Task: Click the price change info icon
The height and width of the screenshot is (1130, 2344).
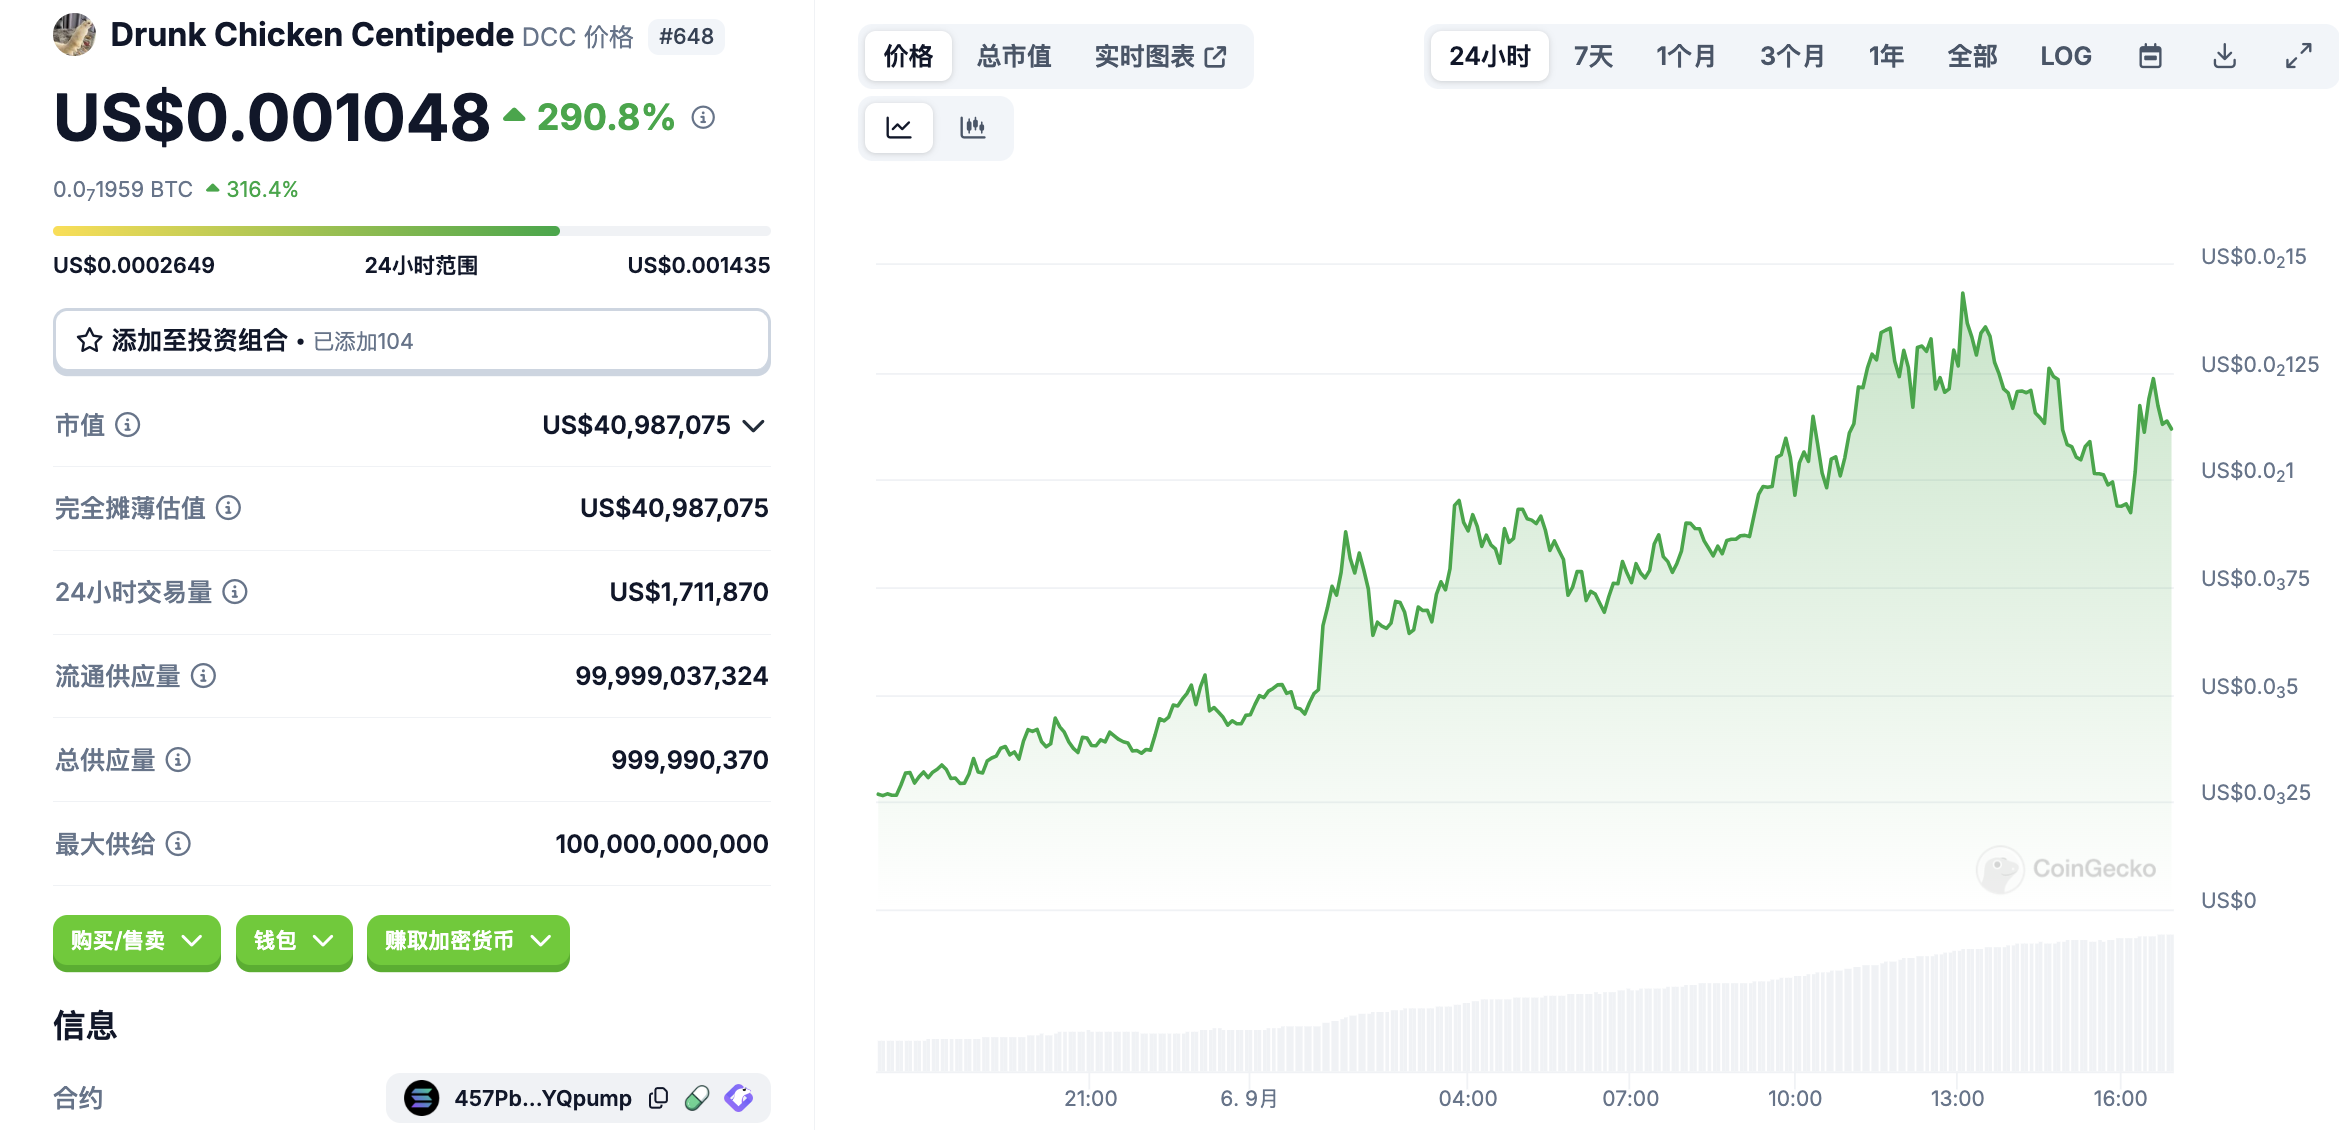Action: click(703, 118)
